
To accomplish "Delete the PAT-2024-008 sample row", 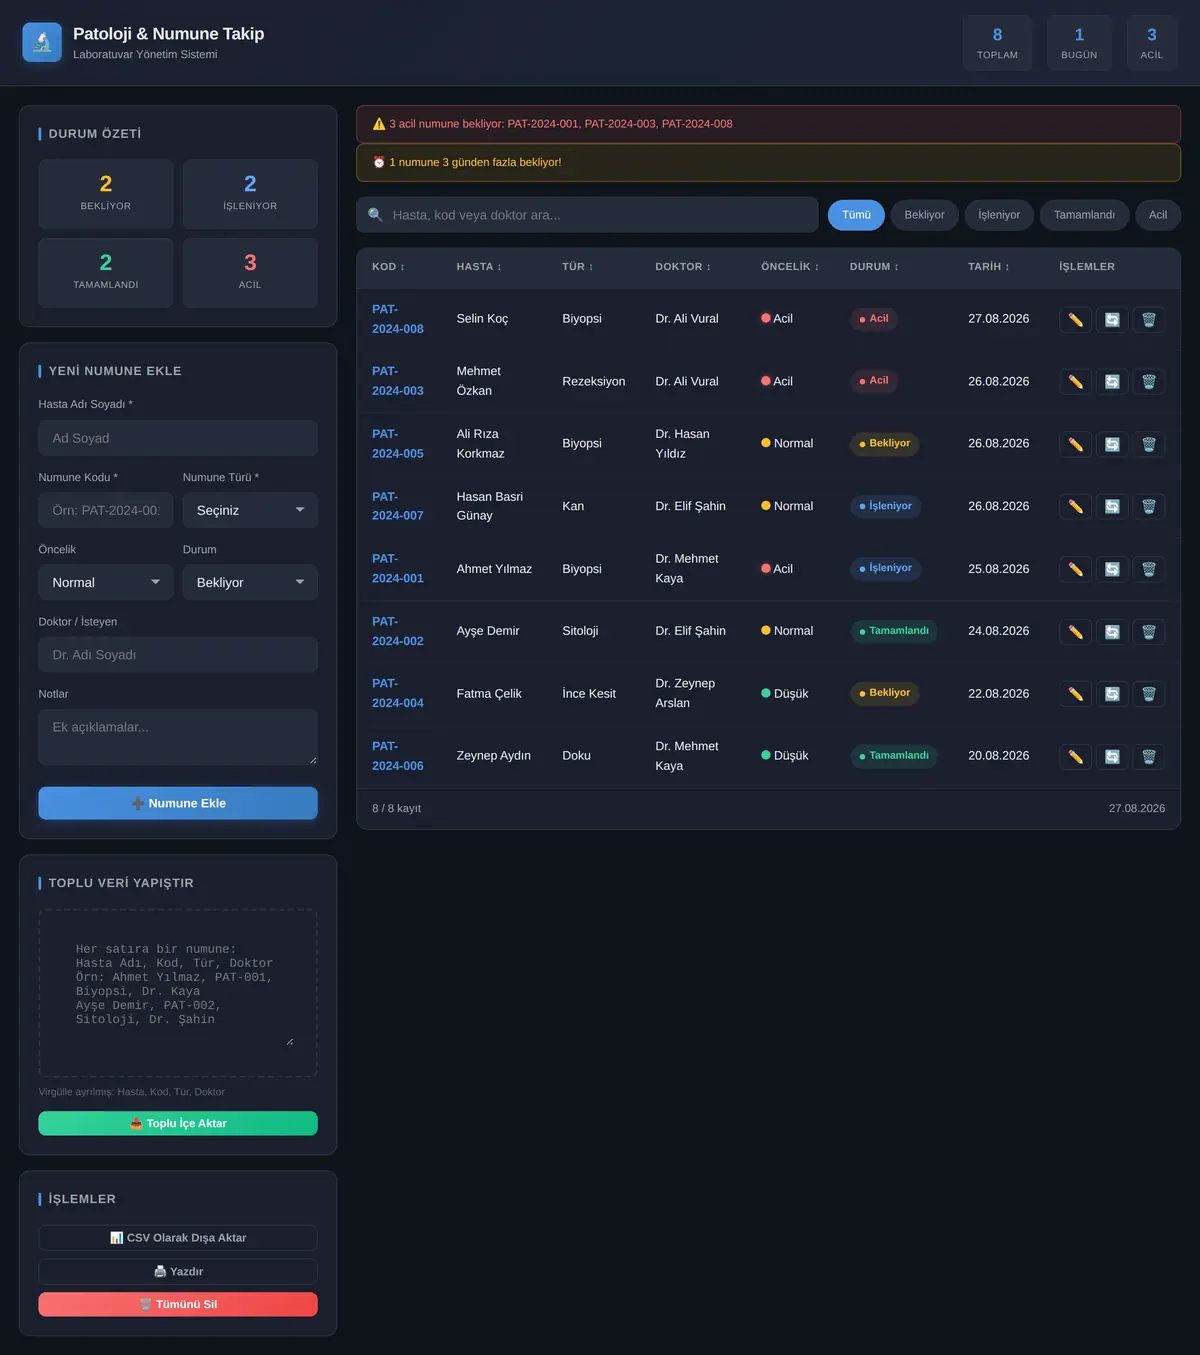I will 1149,320.
